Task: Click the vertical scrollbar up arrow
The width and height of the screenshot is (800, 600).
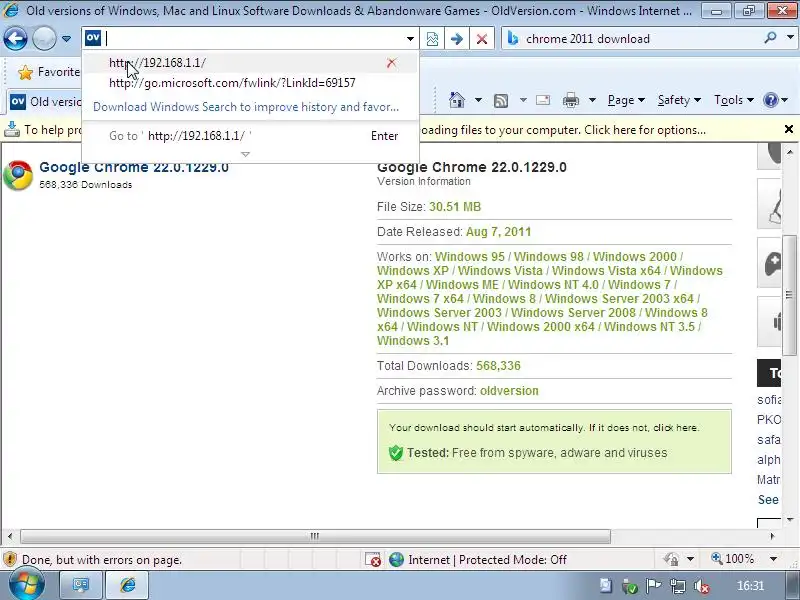Action: 790,152
